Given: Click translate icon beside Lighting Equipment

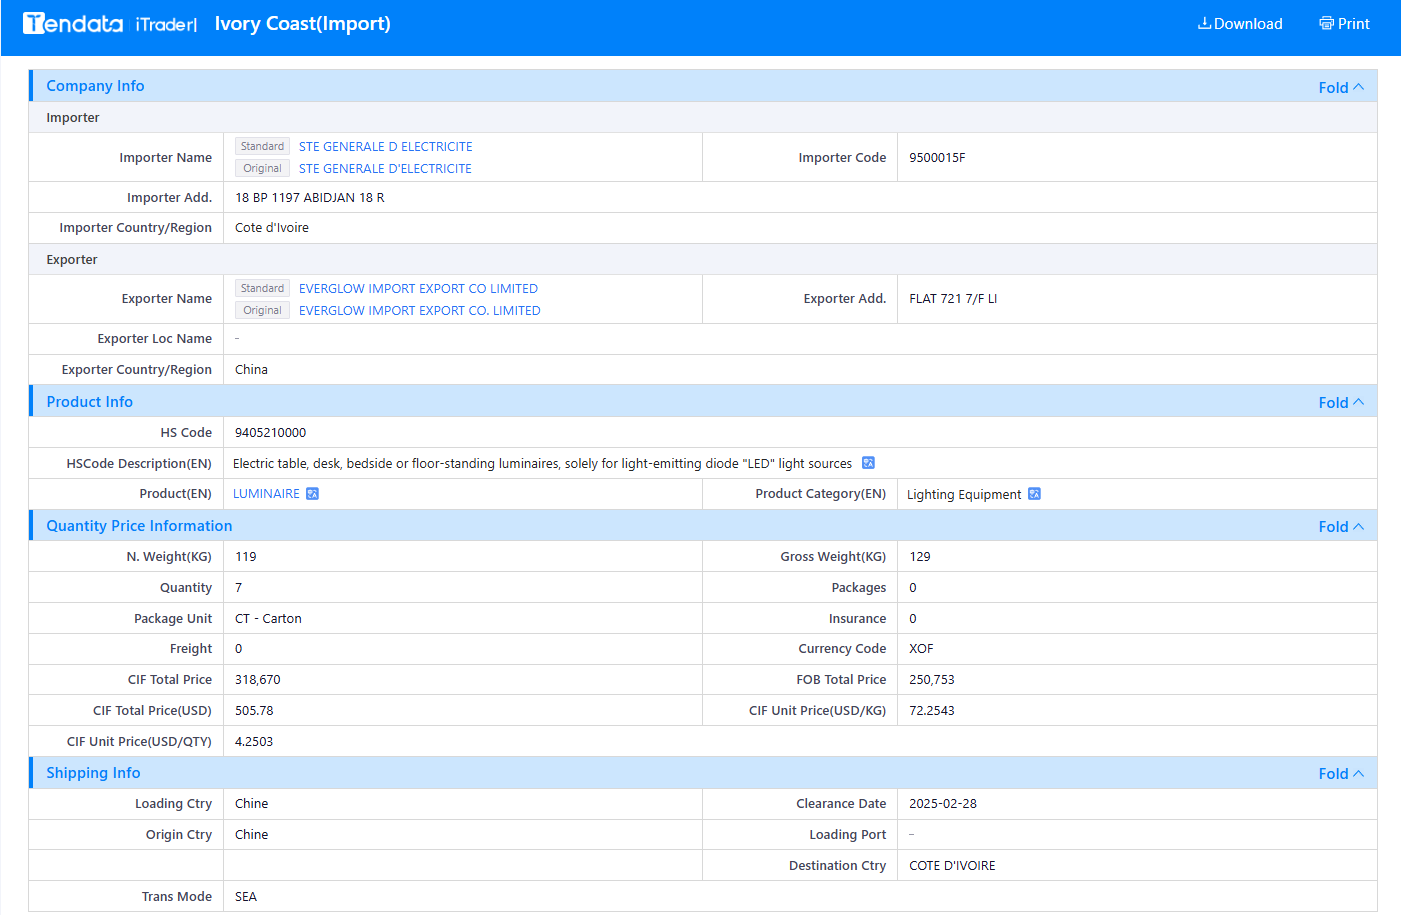Looking at the screenshot, I should 1034,494.
